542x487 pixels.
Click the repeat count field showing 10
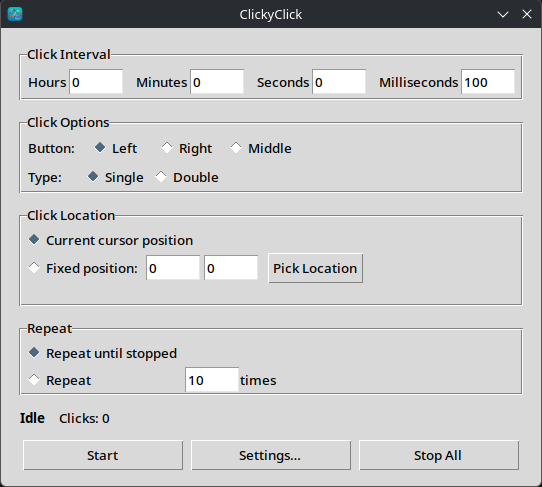pyautogui.click(x=212, y=380)
